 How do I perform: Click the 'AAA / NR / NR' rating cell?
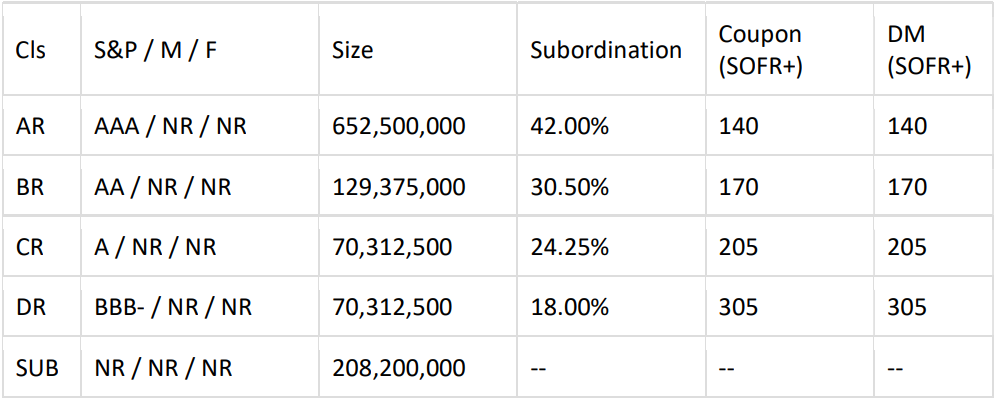[170, 127]
